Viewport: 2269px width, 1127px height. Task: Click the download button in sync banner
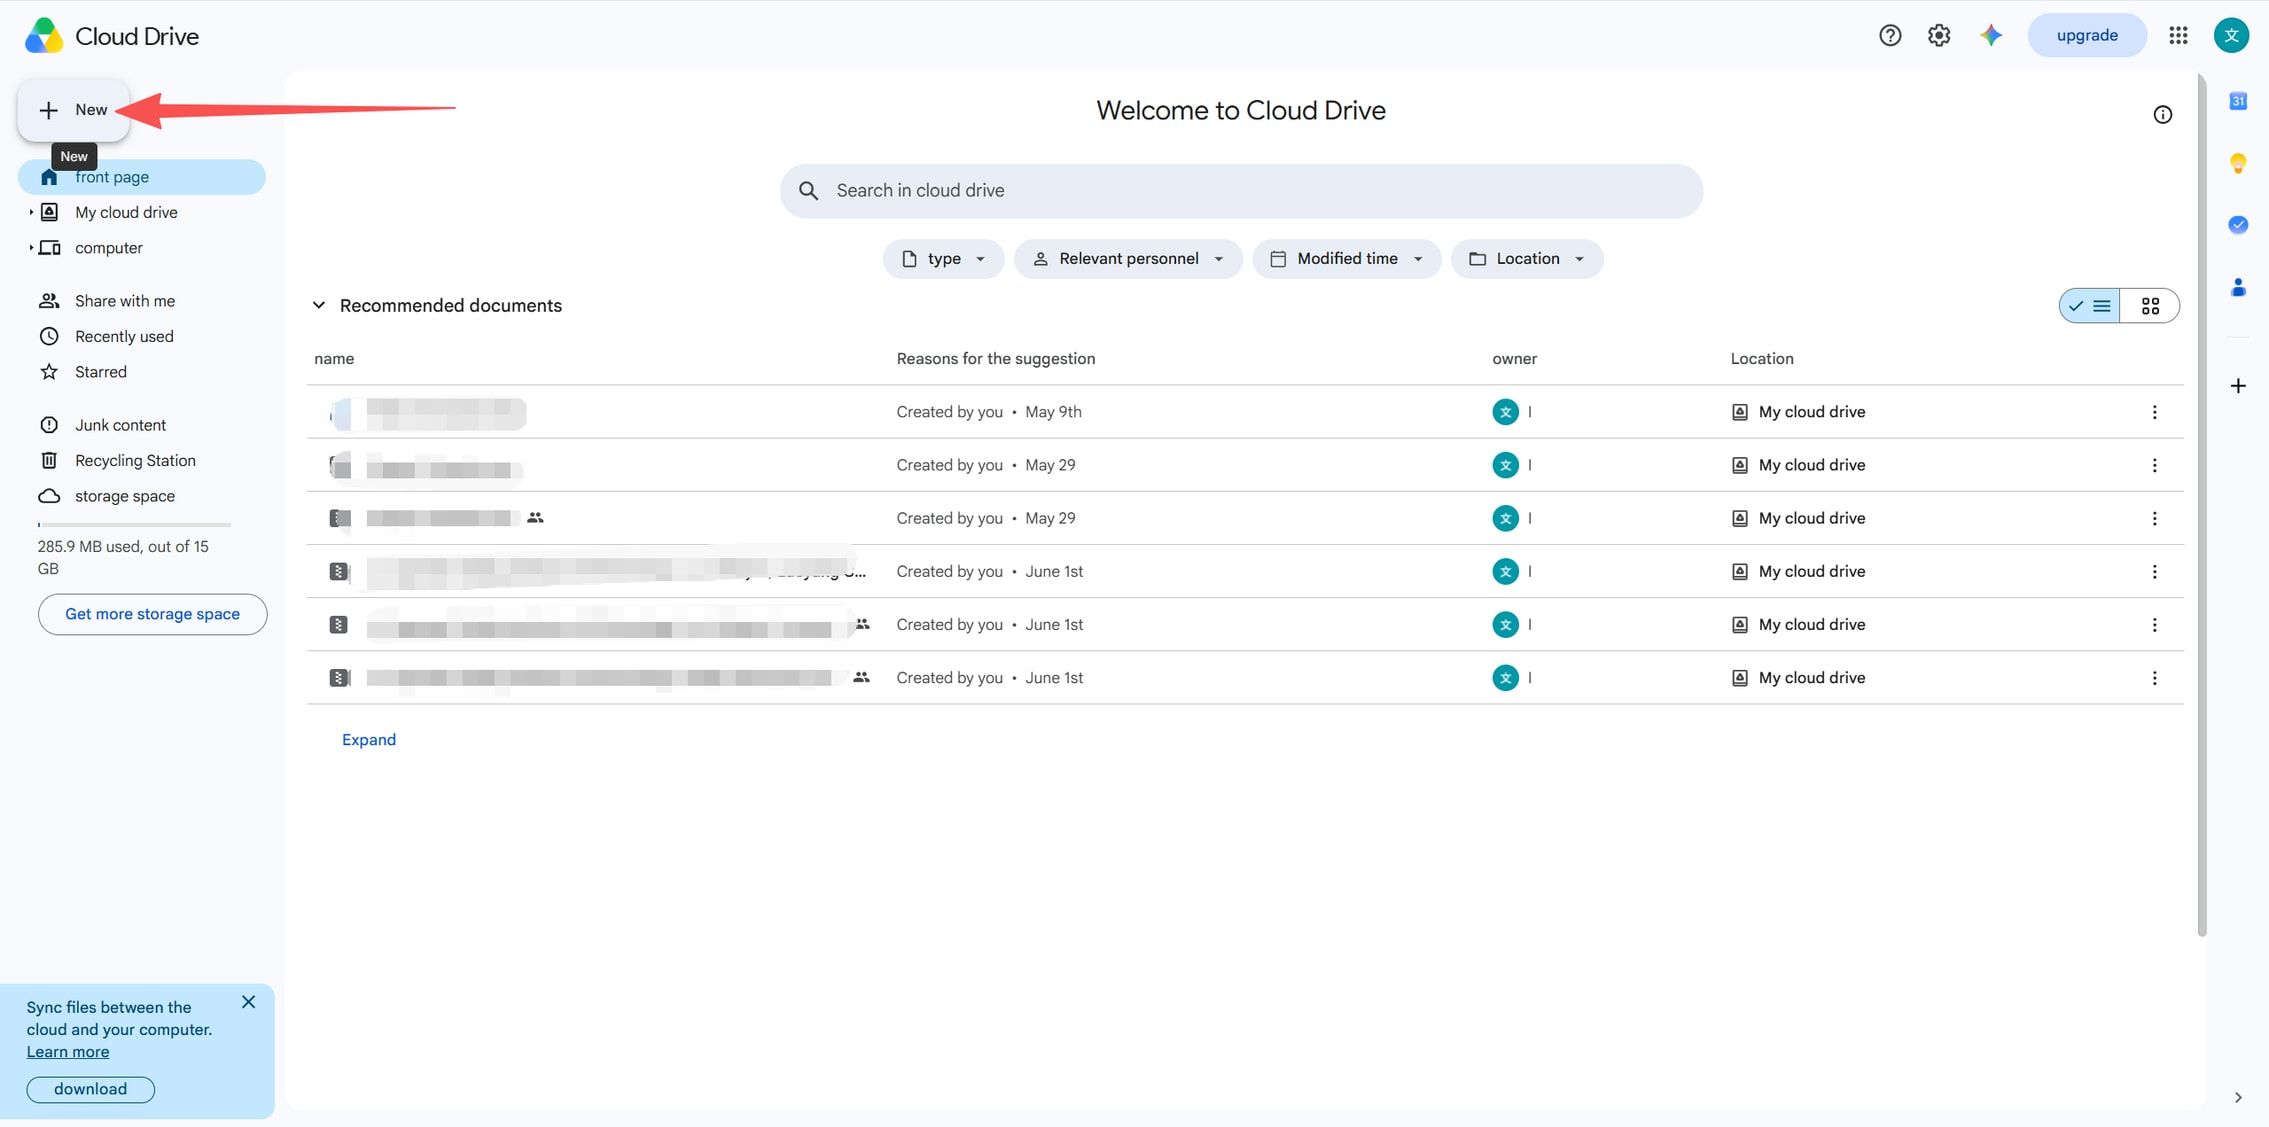(x=90, y=1090)
